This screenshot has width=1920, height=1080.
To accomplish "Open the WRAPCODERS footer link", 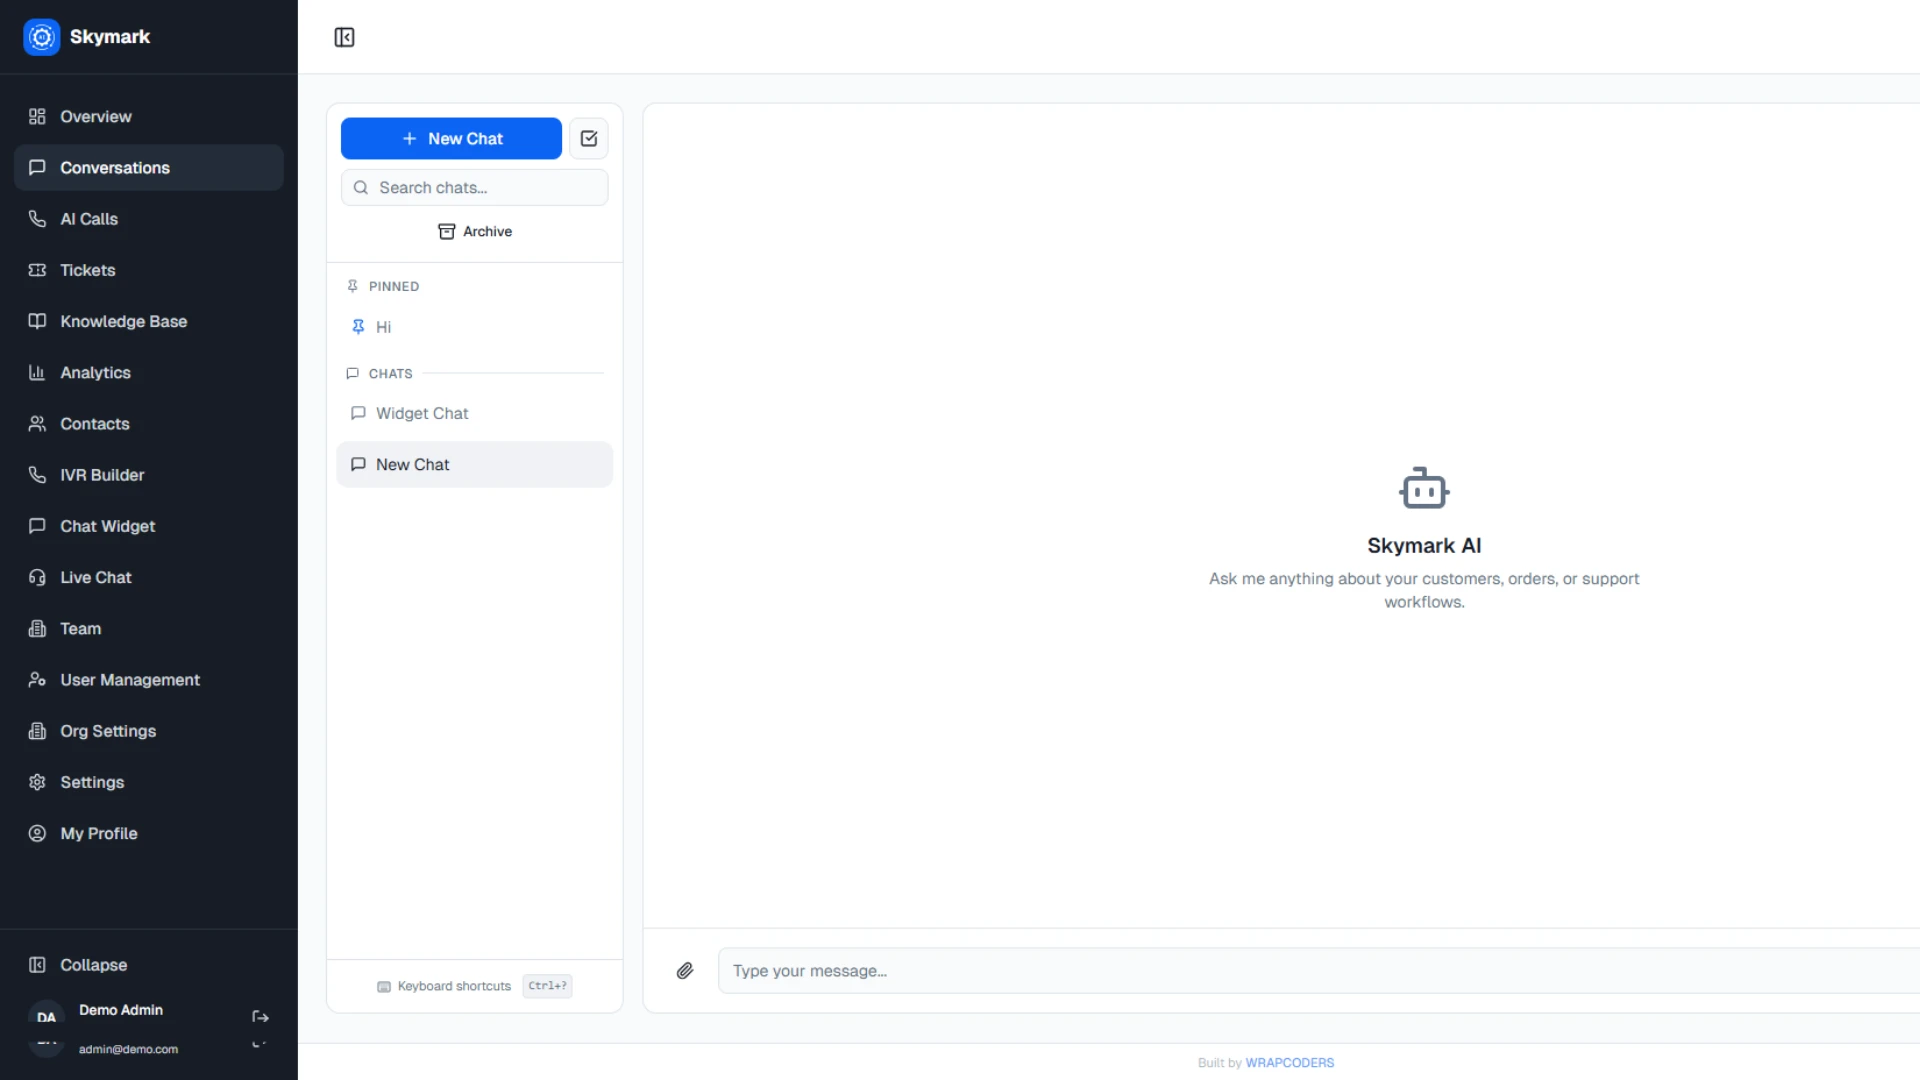I will point(1289,1062).
